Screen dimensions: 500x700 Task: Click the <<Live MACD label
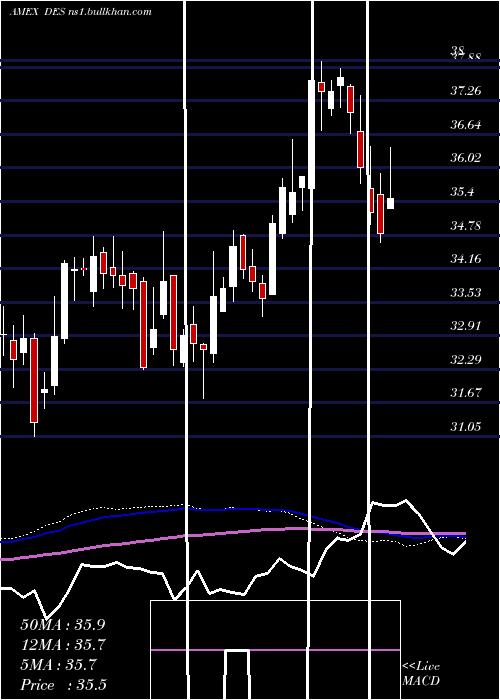tap(421, 673)
